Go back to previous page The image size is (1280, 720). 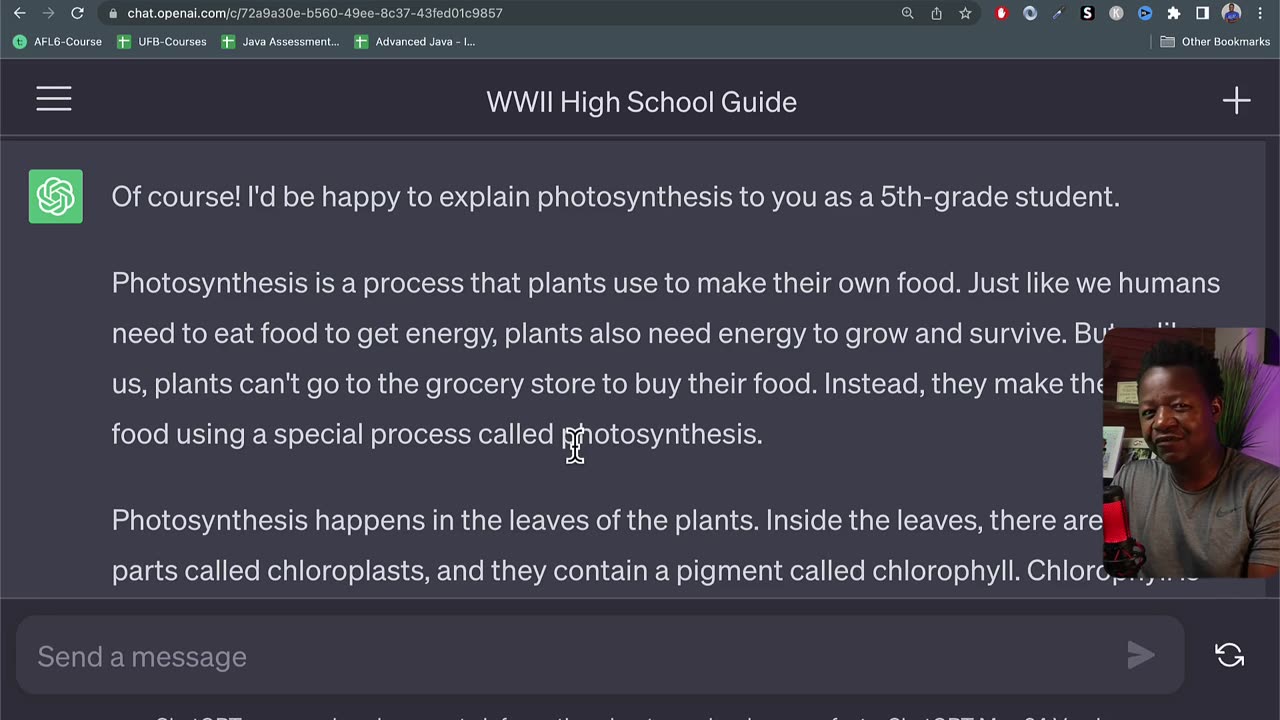click(19, 13)
